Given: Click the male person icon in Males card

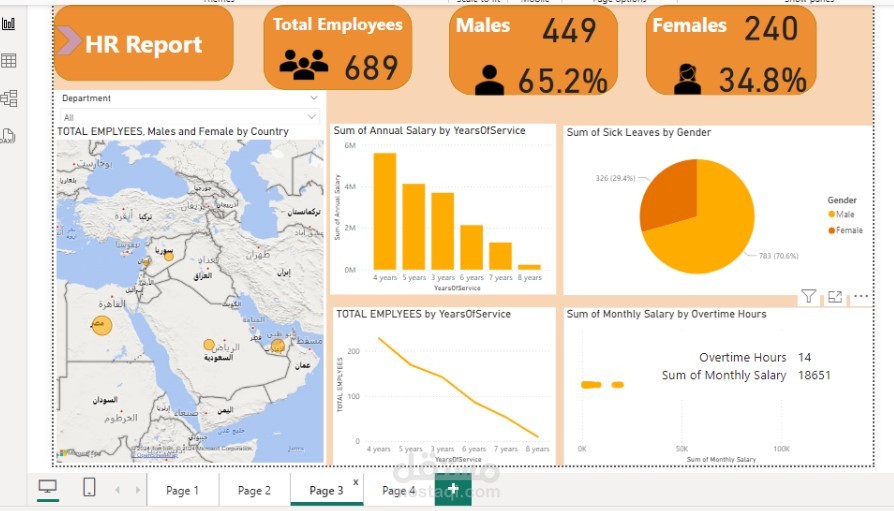Looking at the screenshot, I should (x=489, y=80).
